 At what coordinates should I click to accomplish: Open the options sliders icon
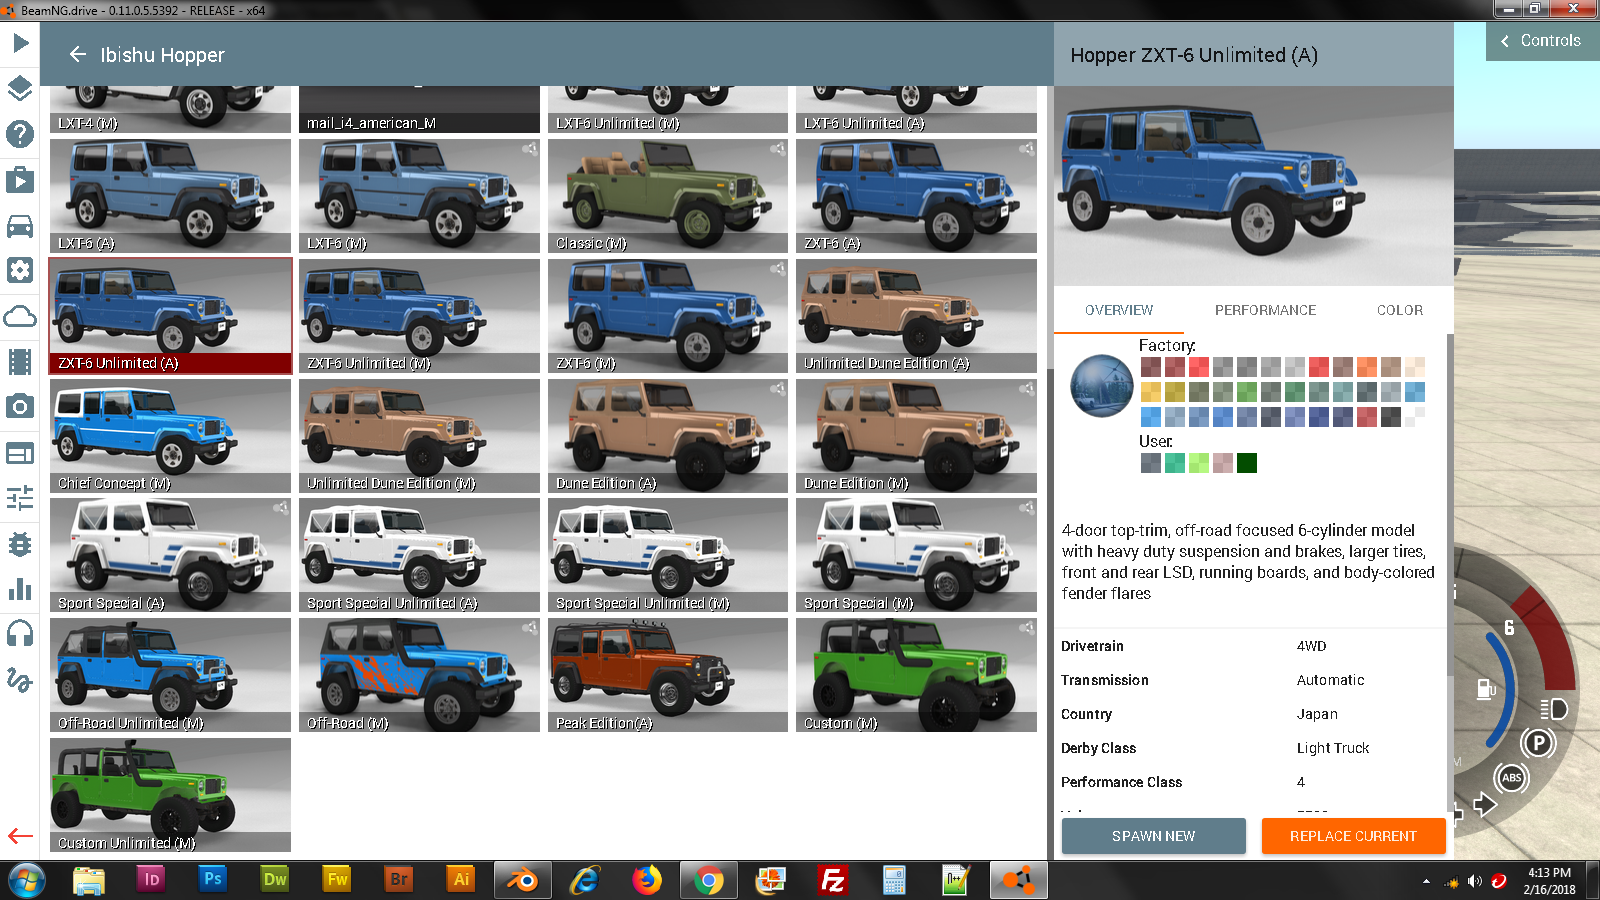[20, 497]
